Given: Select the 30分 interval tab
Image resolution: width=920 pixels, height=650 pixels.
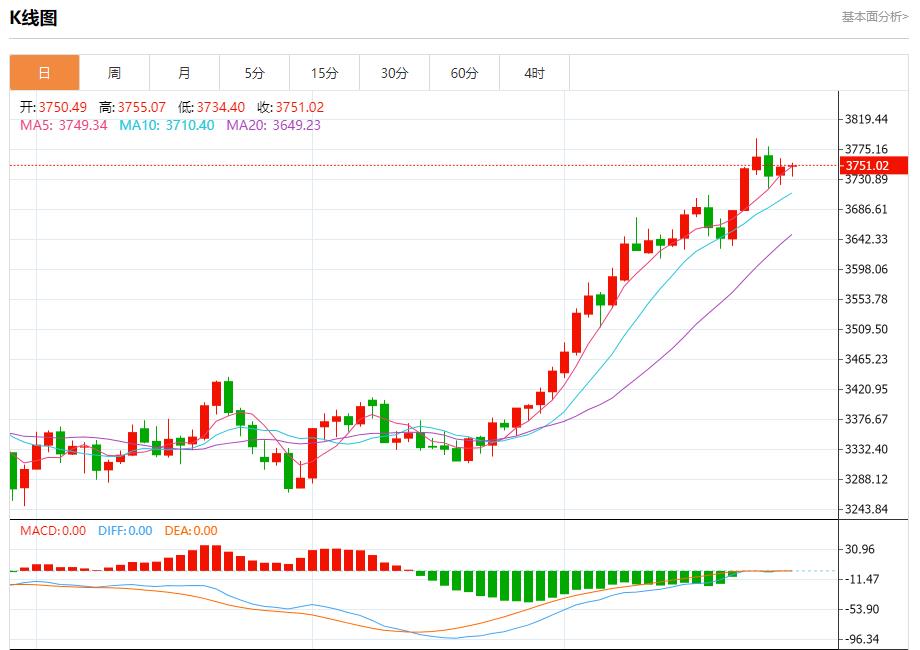Looking at the screenshot, I should click(394, 73).
